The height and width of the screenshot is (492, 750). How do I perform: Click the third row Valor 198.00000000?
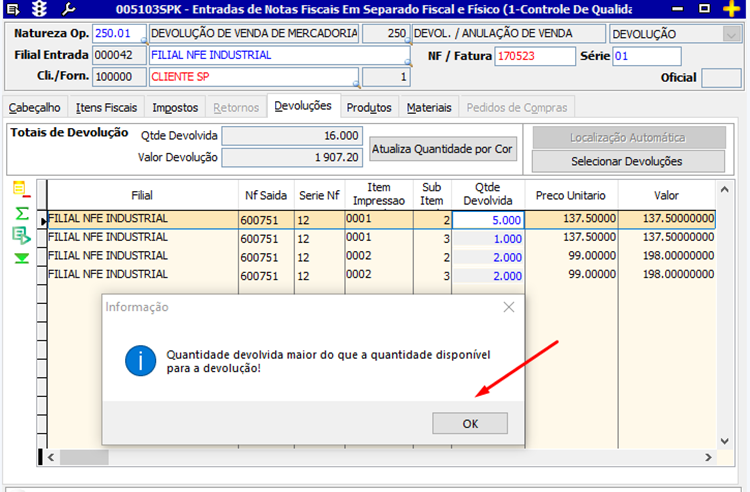(x=666, y=256)
